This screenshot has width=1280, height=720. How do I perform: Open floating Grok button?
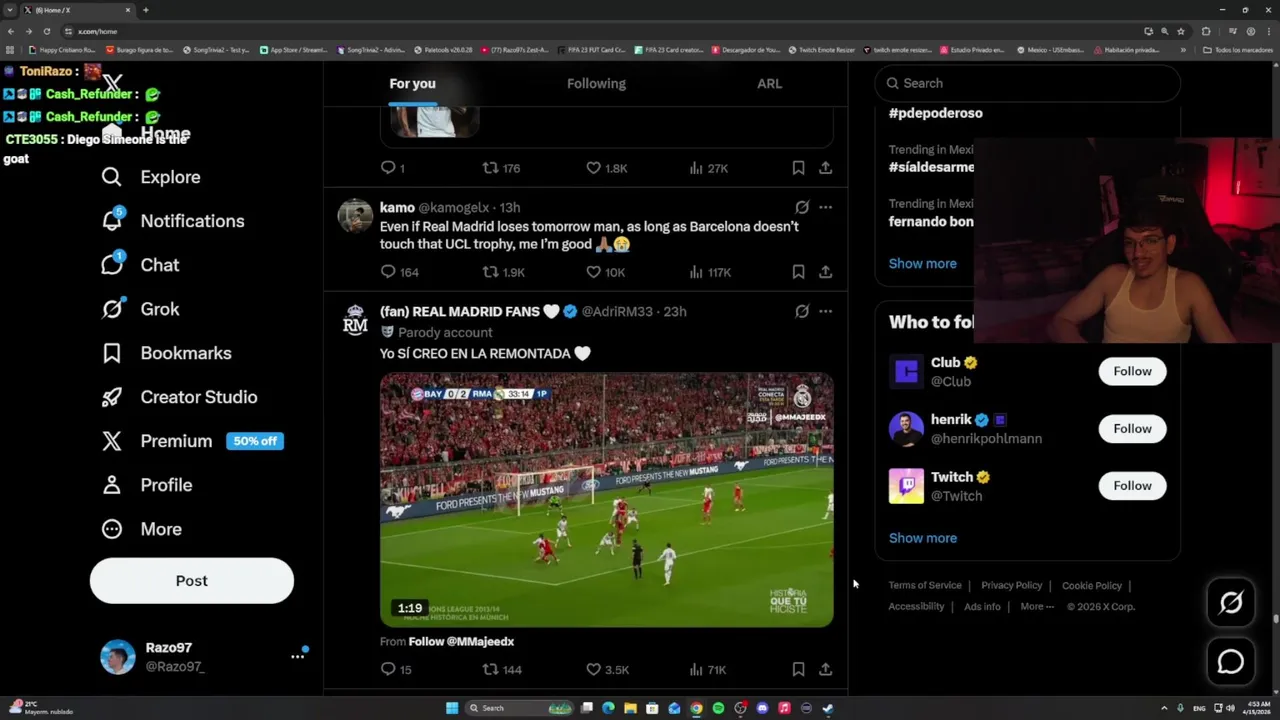coord(1231,602)
